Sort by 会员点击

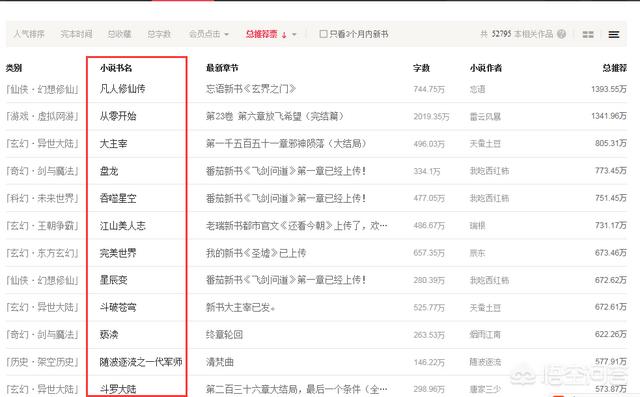point(204,34)
